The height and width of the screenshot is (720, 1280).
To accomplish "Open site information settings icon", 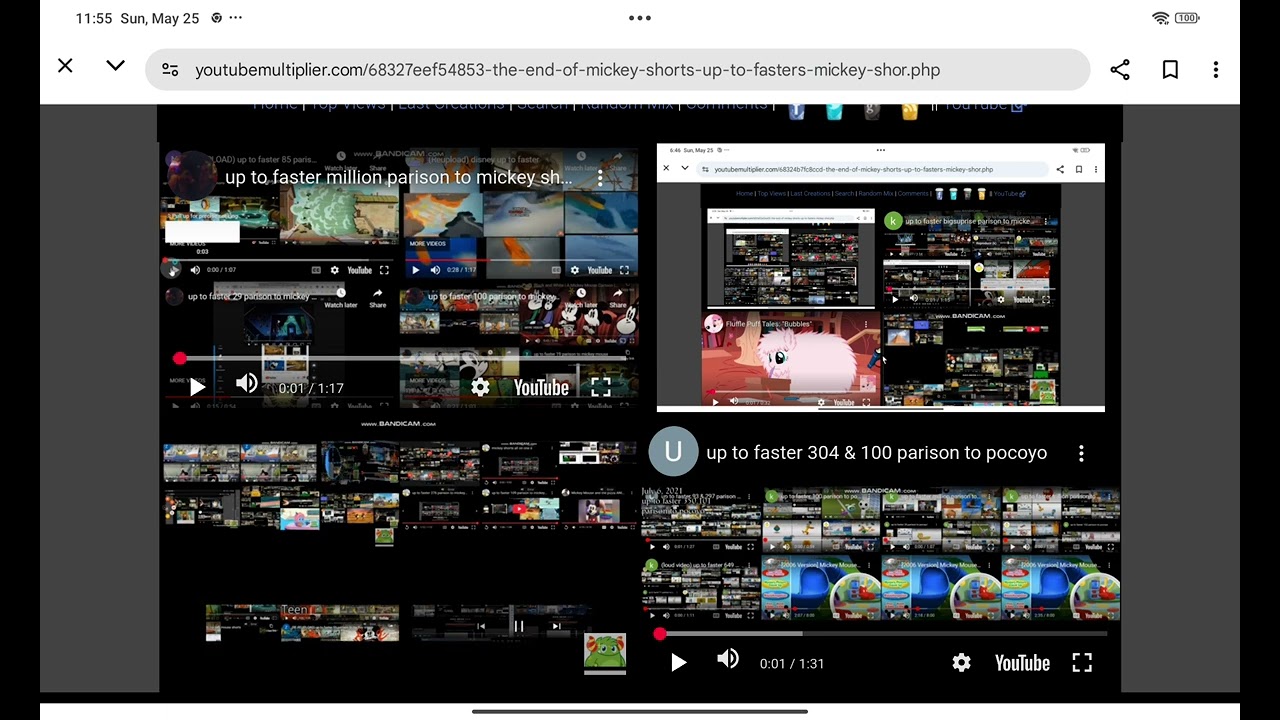I will click(x=170, y=70).
